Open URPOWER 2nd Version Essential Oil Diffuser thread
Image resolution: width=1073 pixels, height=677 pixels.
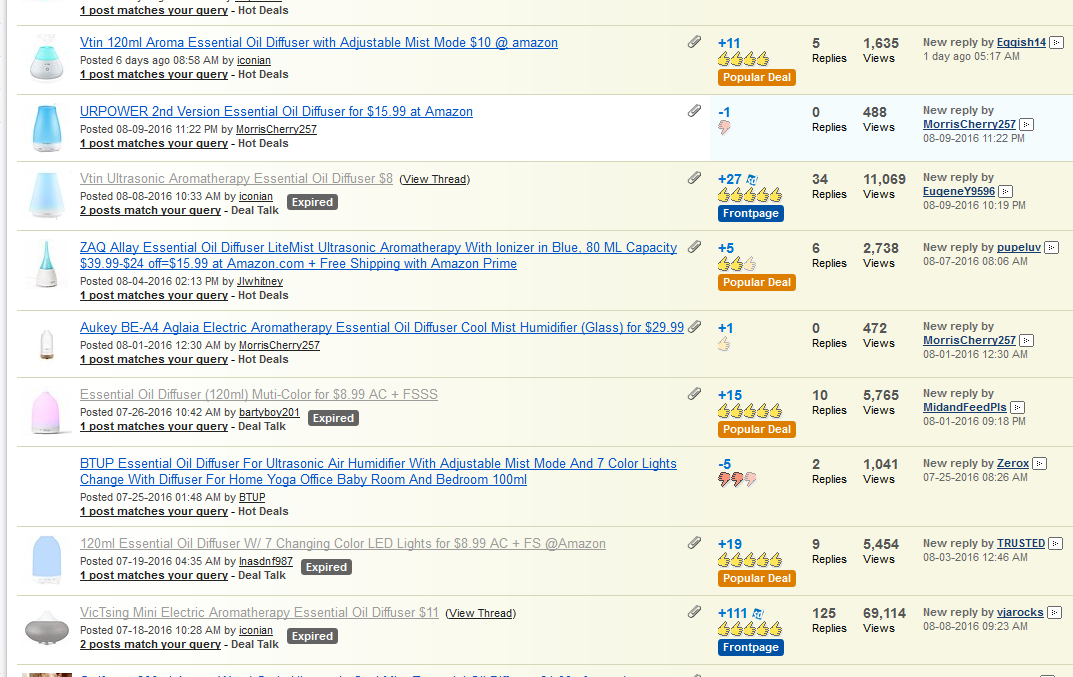276,112
